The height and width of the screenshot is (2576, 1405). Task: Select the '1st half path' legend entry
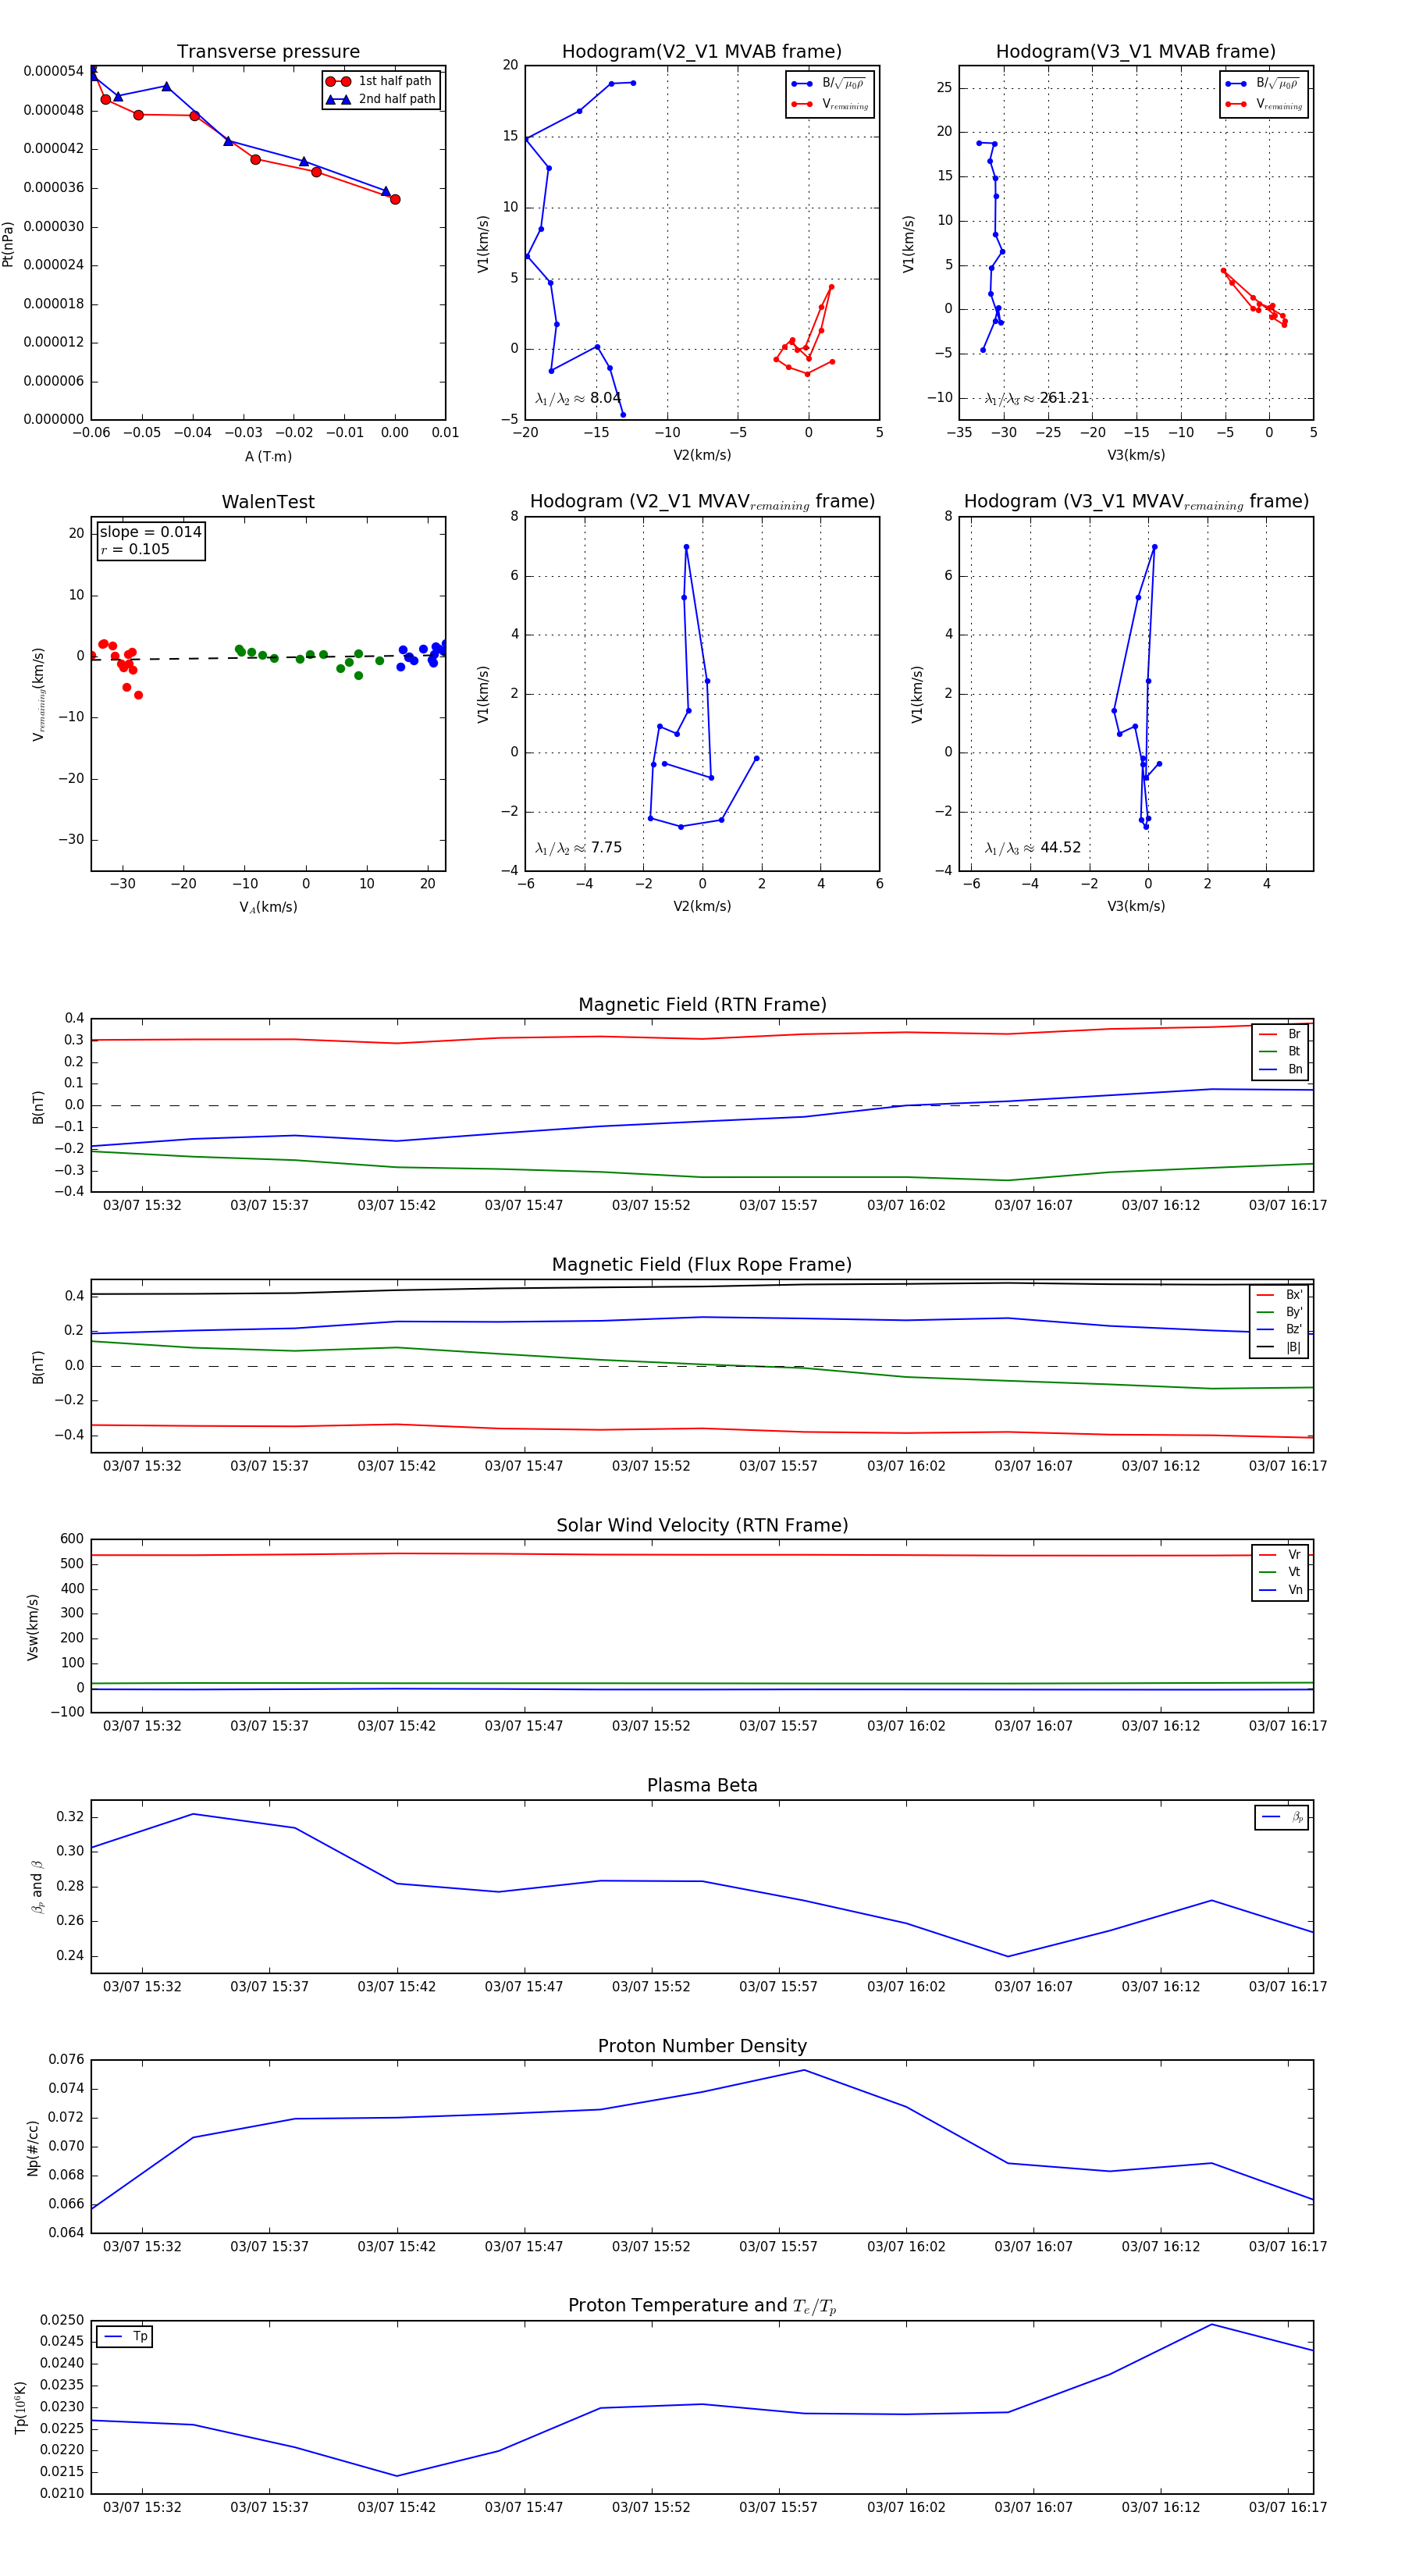click(380, 81)
